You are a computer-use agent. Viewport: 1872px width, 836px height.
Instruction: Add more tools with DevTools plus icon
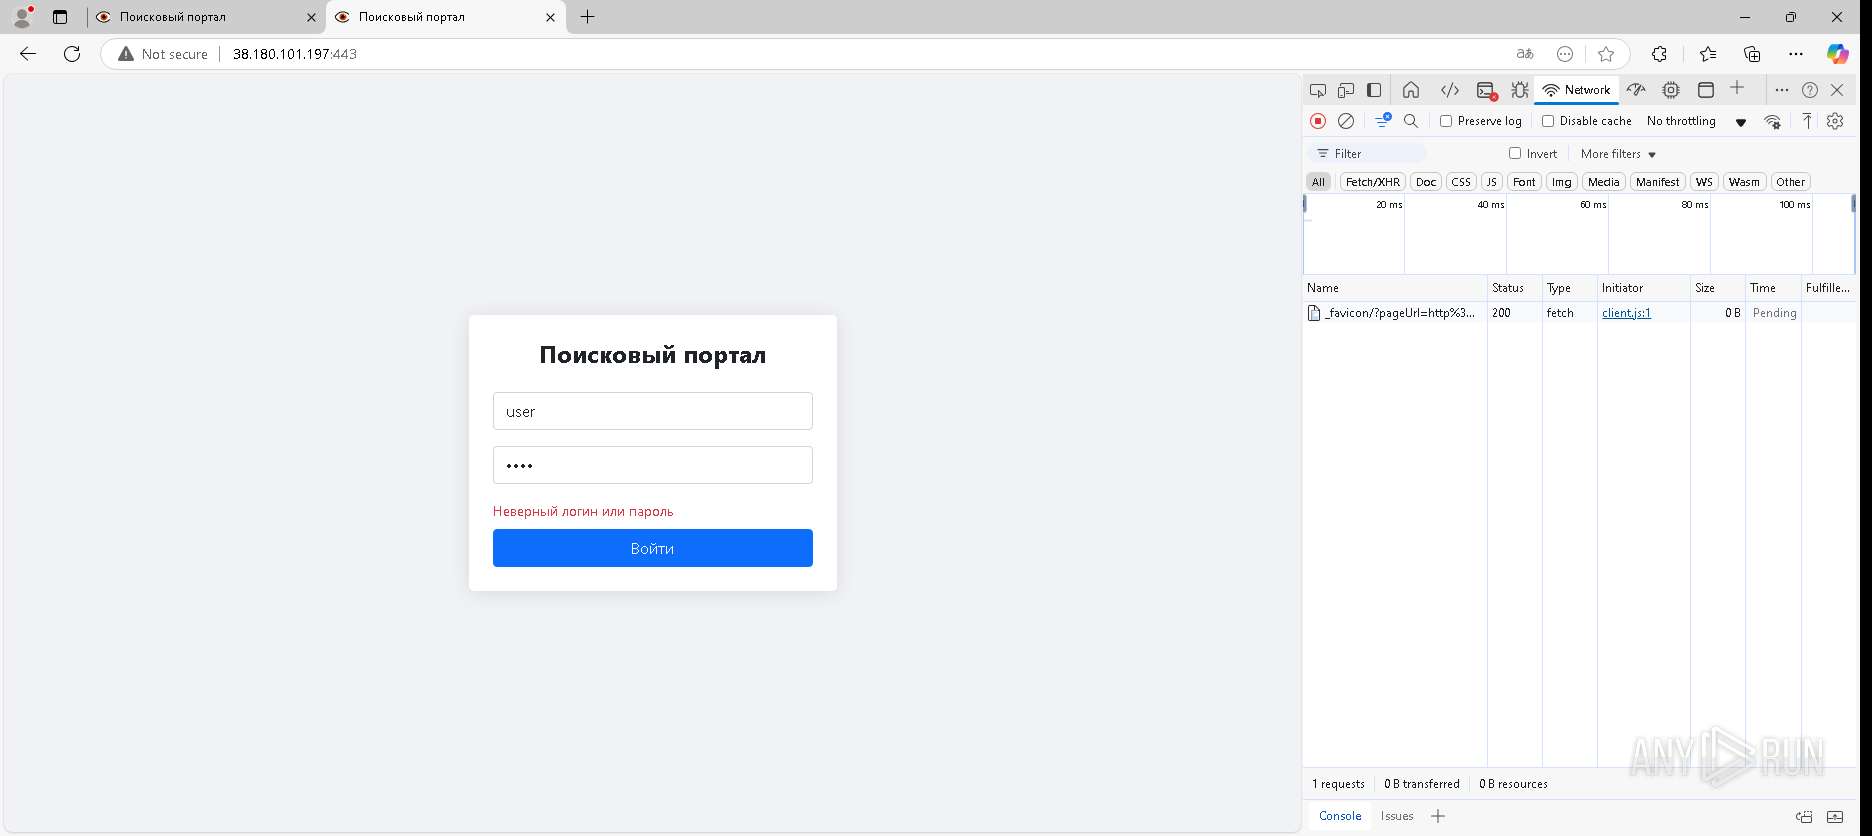click(1737, 89)
